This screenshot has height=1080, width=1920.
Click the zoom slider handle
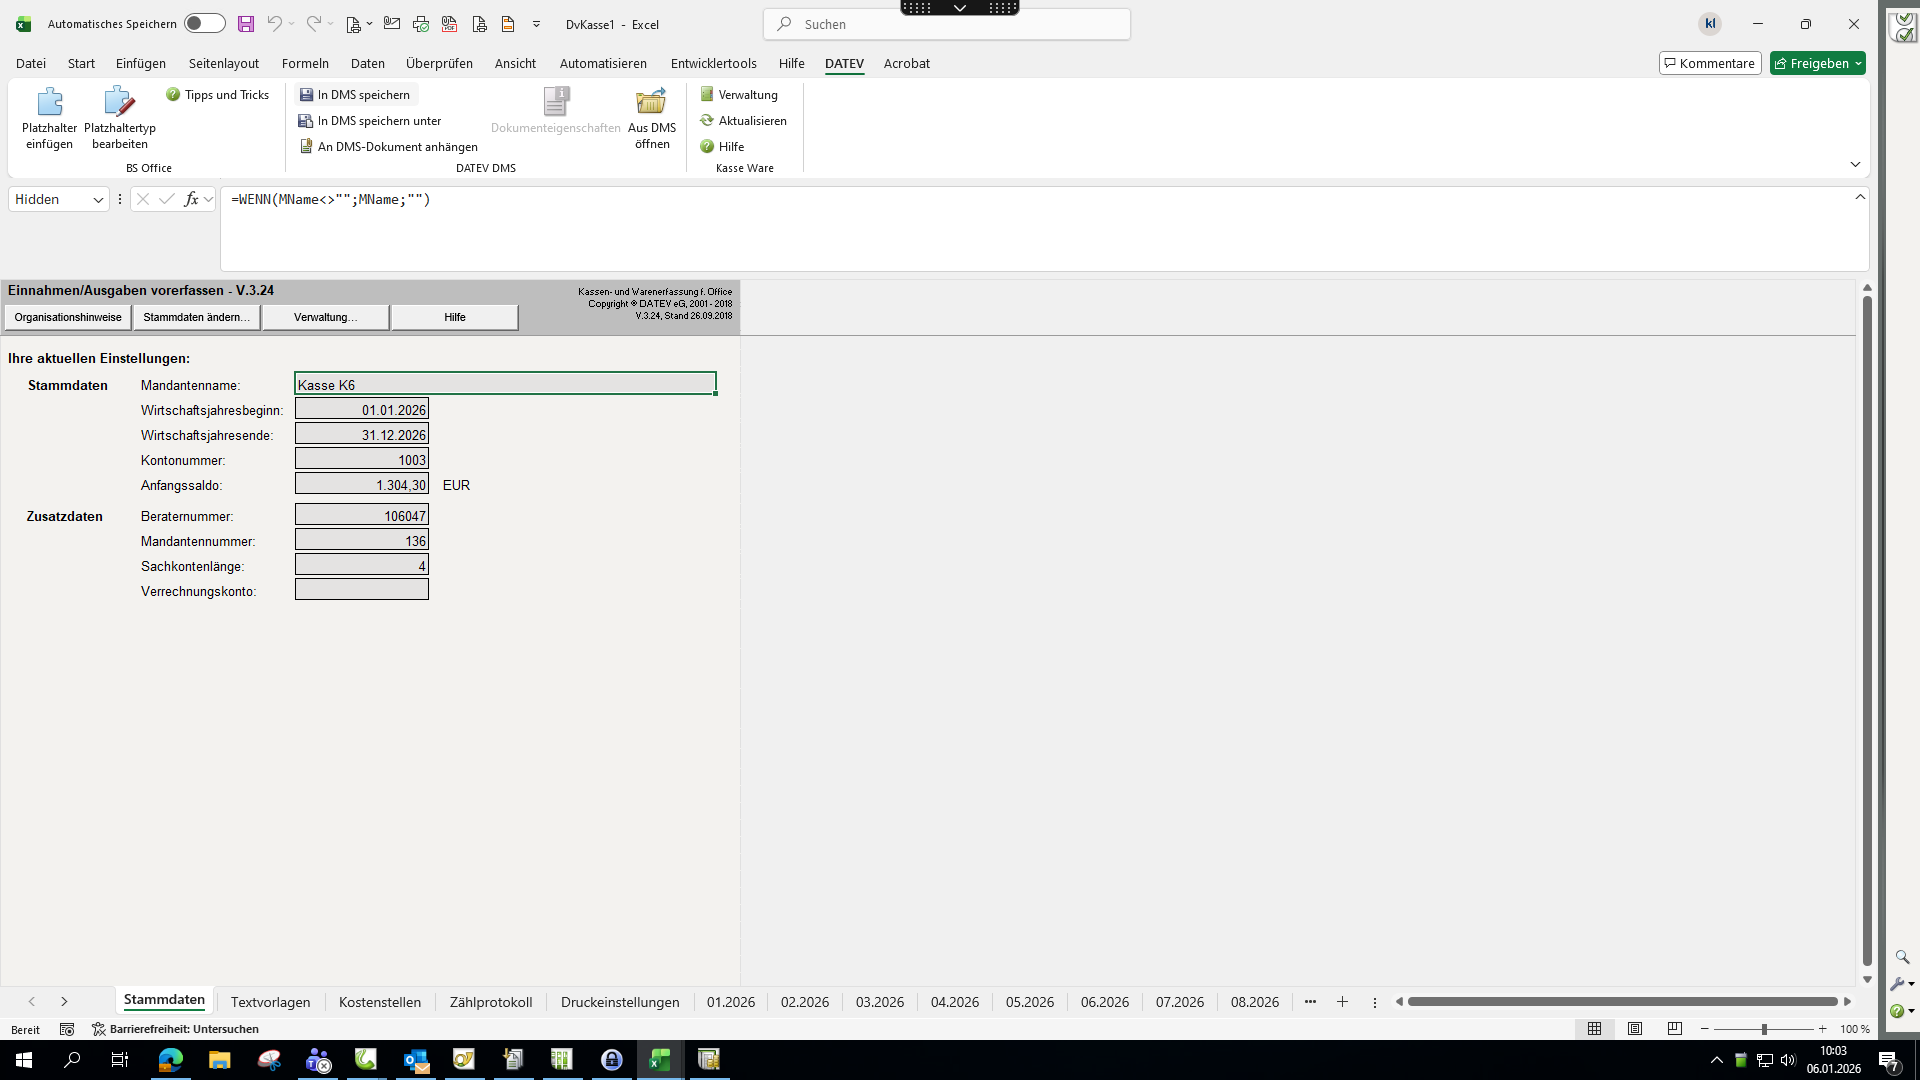click(x=1764, y=1029)
